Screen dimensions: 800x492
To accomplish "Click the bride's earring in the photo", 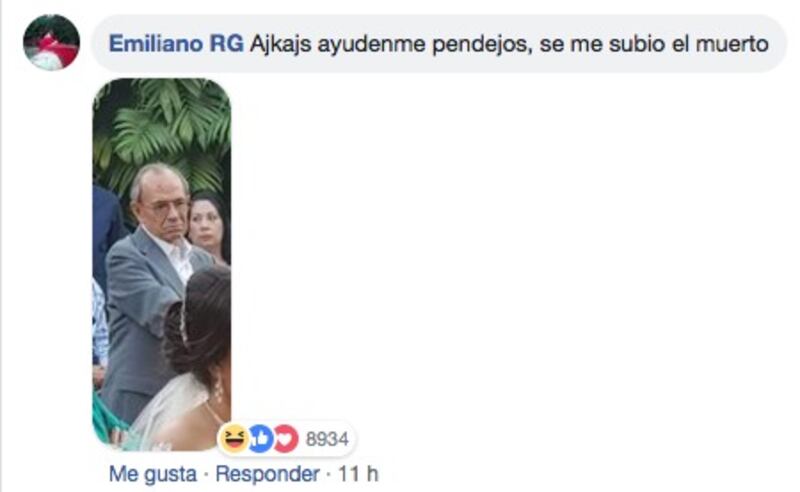I will click(x=218, y=390).
